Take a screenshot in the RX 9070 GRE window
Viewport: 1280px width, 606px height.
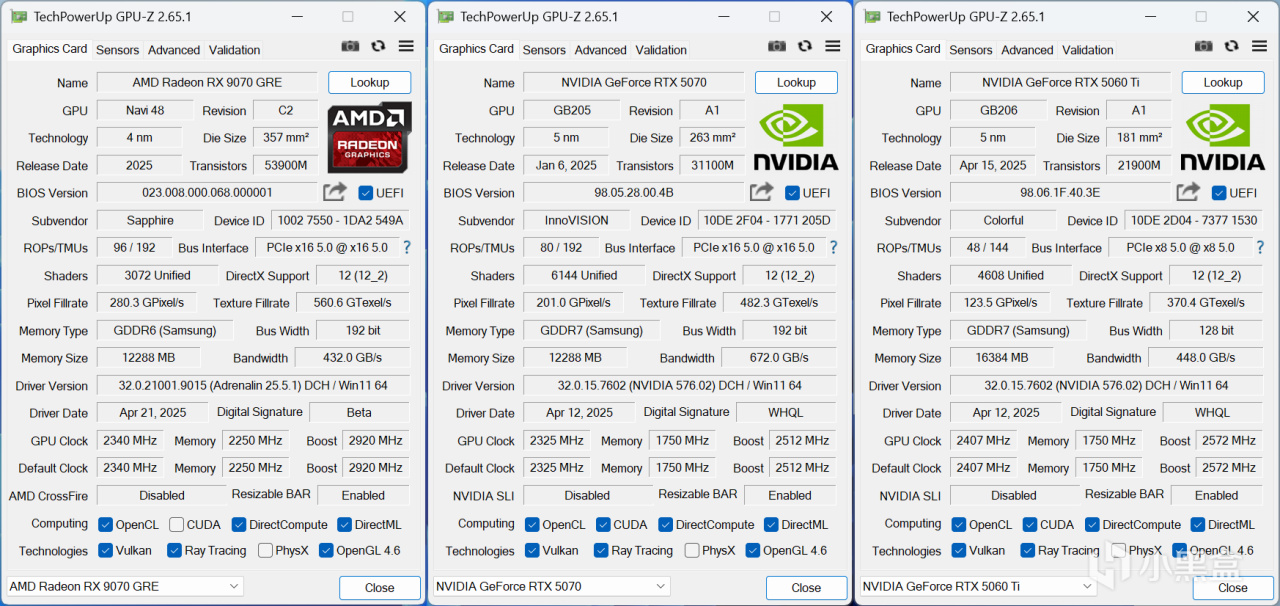click(350, 46)
